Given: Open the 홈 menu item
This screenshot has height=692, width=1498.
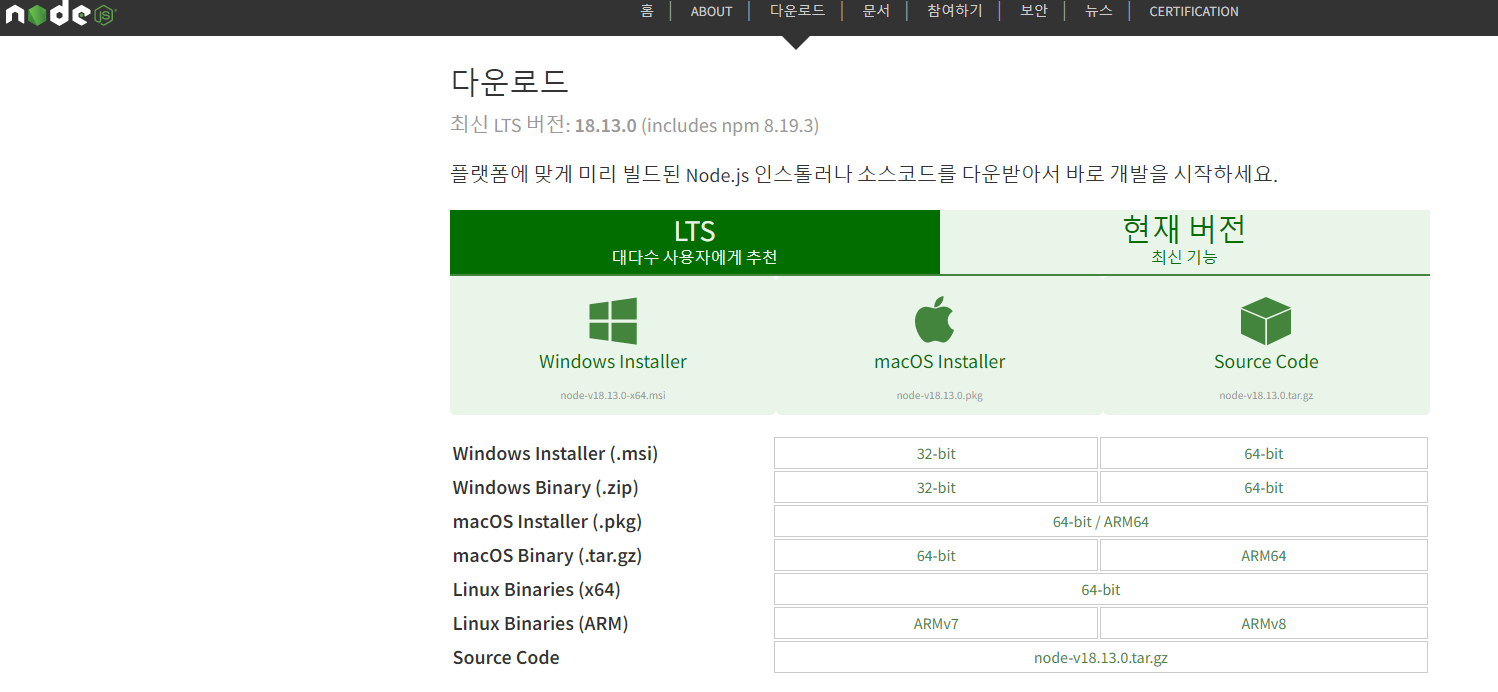Looking at the screenshot, I should 647,11.
